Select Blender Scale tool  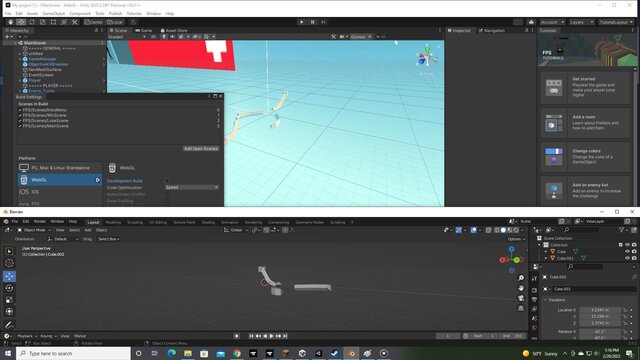click(9, 300)
